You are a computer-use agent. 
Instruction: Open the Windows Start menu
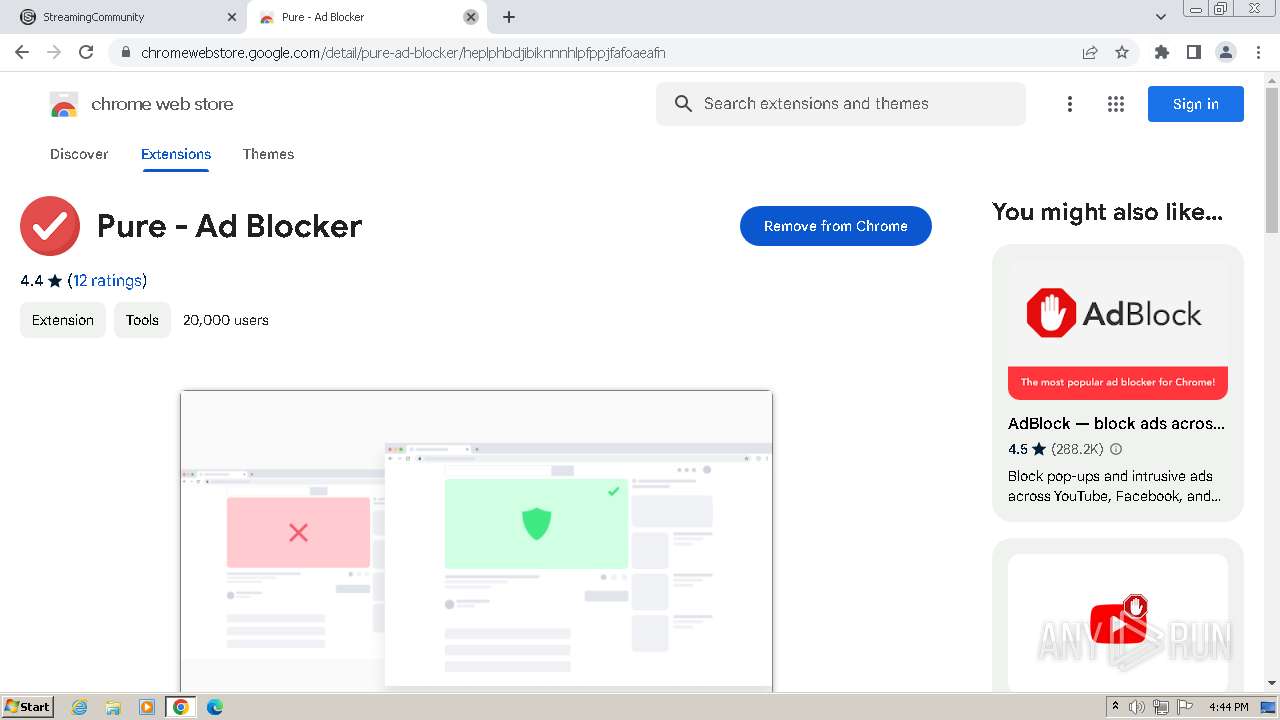tap(28, 707)
